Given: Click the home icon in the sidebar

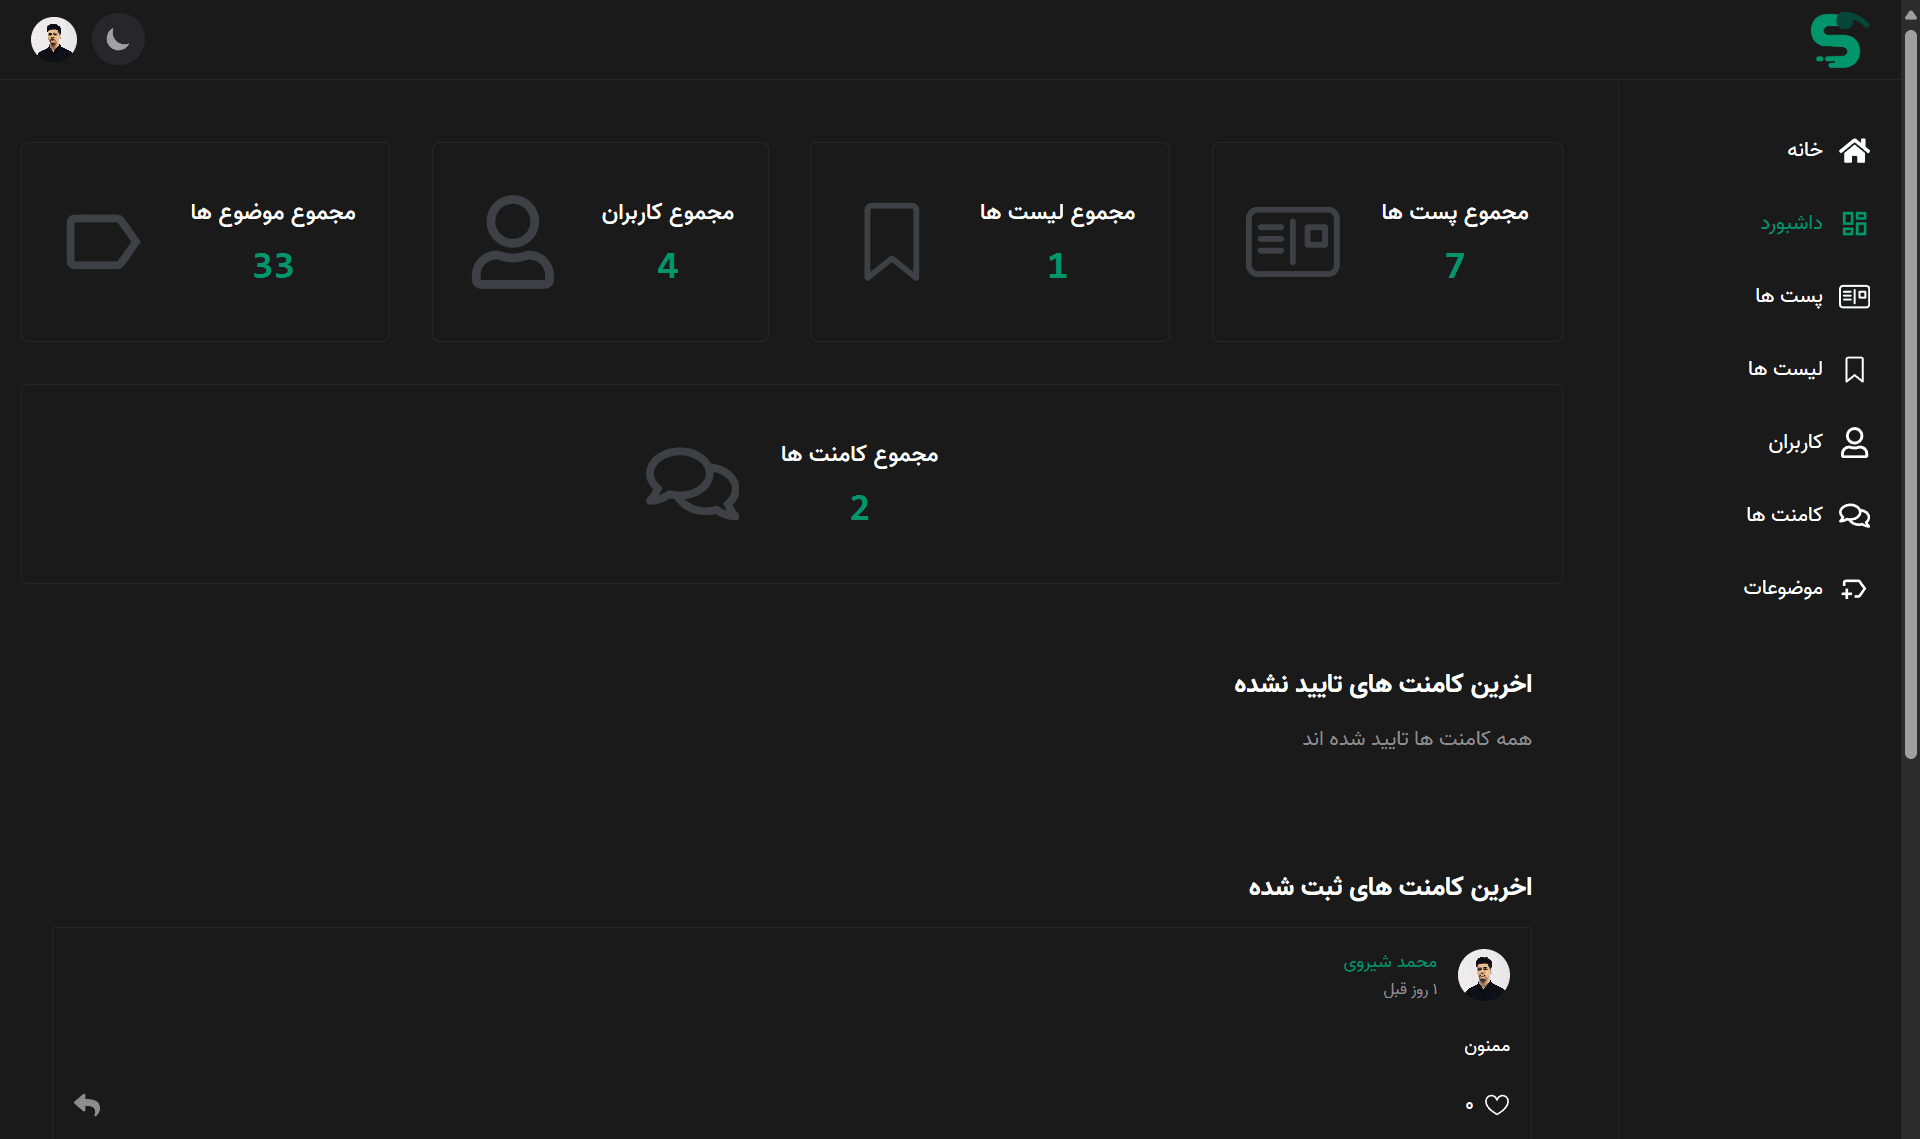Looking at the screenshot, I should tap(1854, 150).
